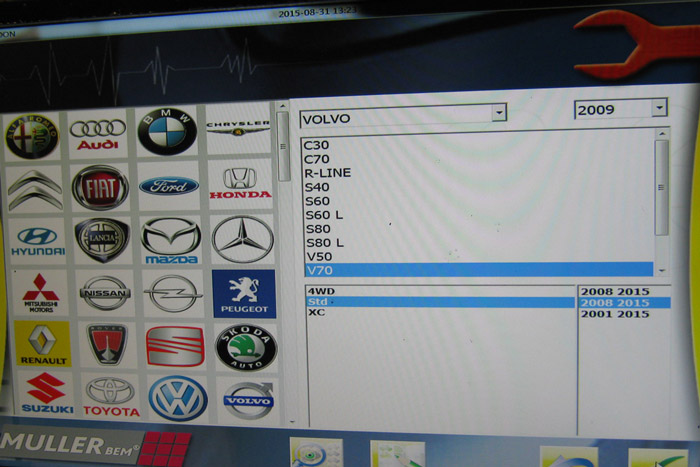This screenshot has width=700, height=467.
Task: Click brand grid scrollbar up arrow
Action: 282,106
